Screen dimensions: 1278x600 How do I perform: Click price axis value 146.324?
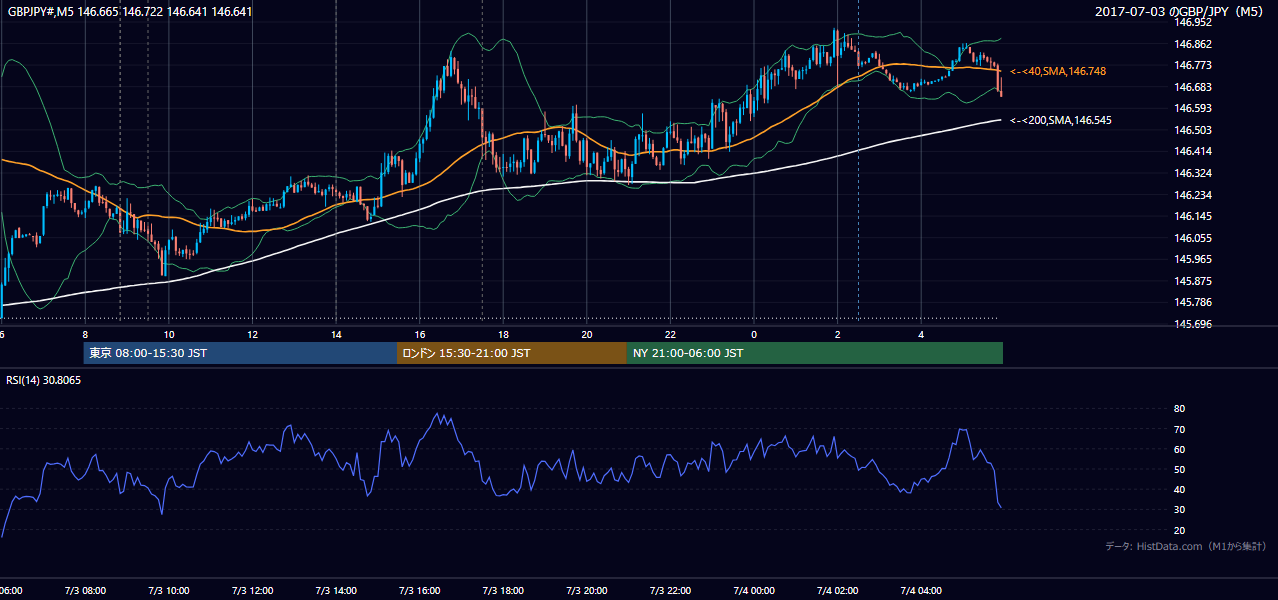[x=1192, y=173]
